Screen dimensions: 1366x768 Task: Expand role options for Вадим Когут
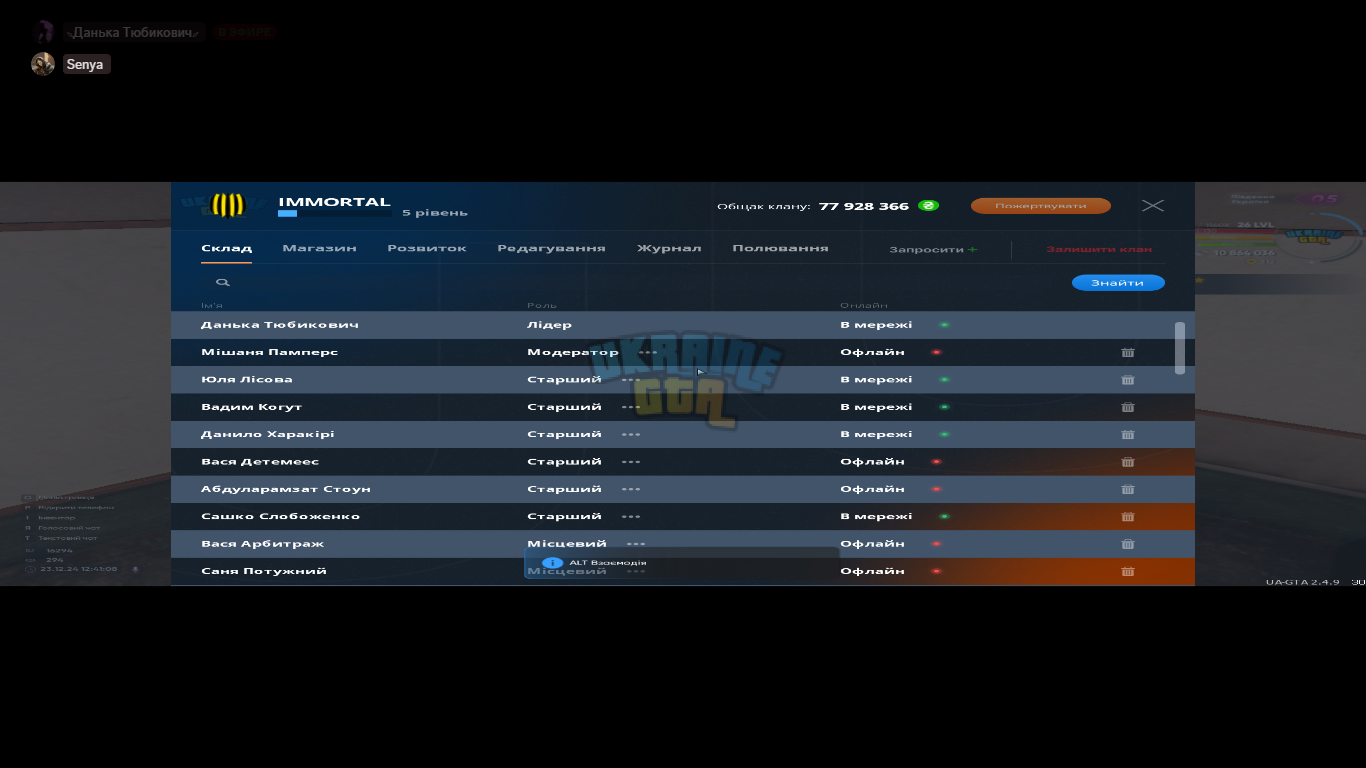[x=631, y=407]
